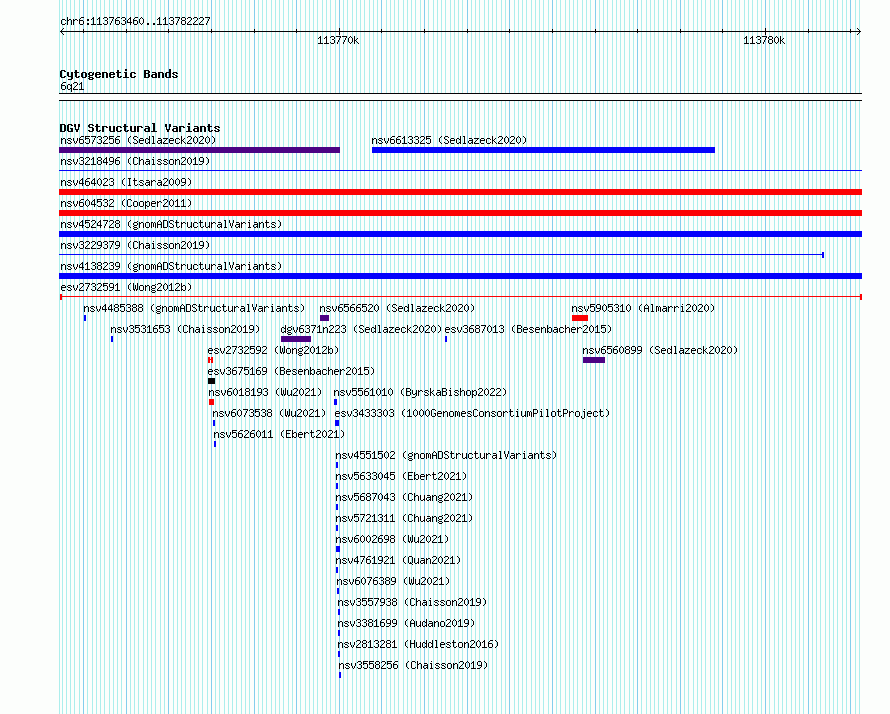Select purple nsv6560899 variant bar
The width and height of the screenshot is (890, 714).
tap(594, 360)
